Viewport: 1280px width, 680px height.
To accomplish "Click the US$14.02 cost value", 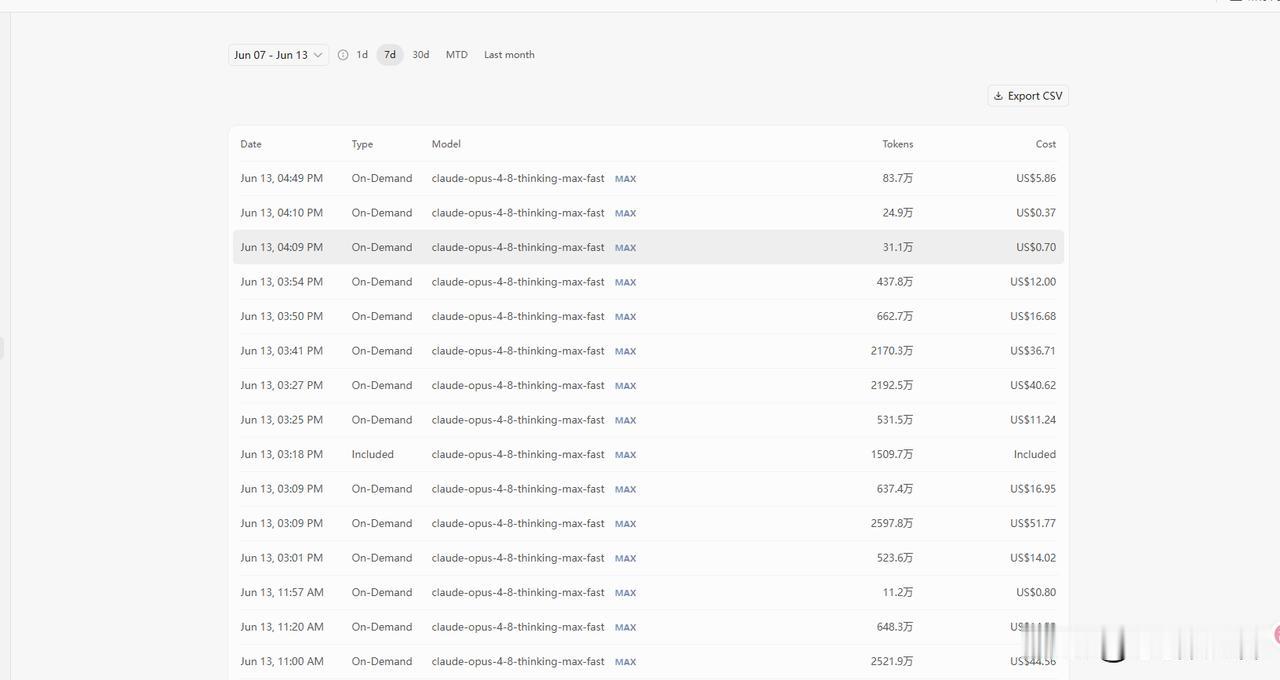I will point(1033,558).
